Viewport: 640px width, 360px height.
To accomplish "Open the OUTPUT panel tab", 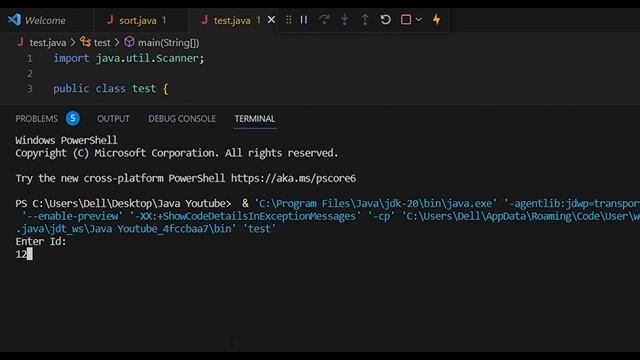I will [113, 119].
